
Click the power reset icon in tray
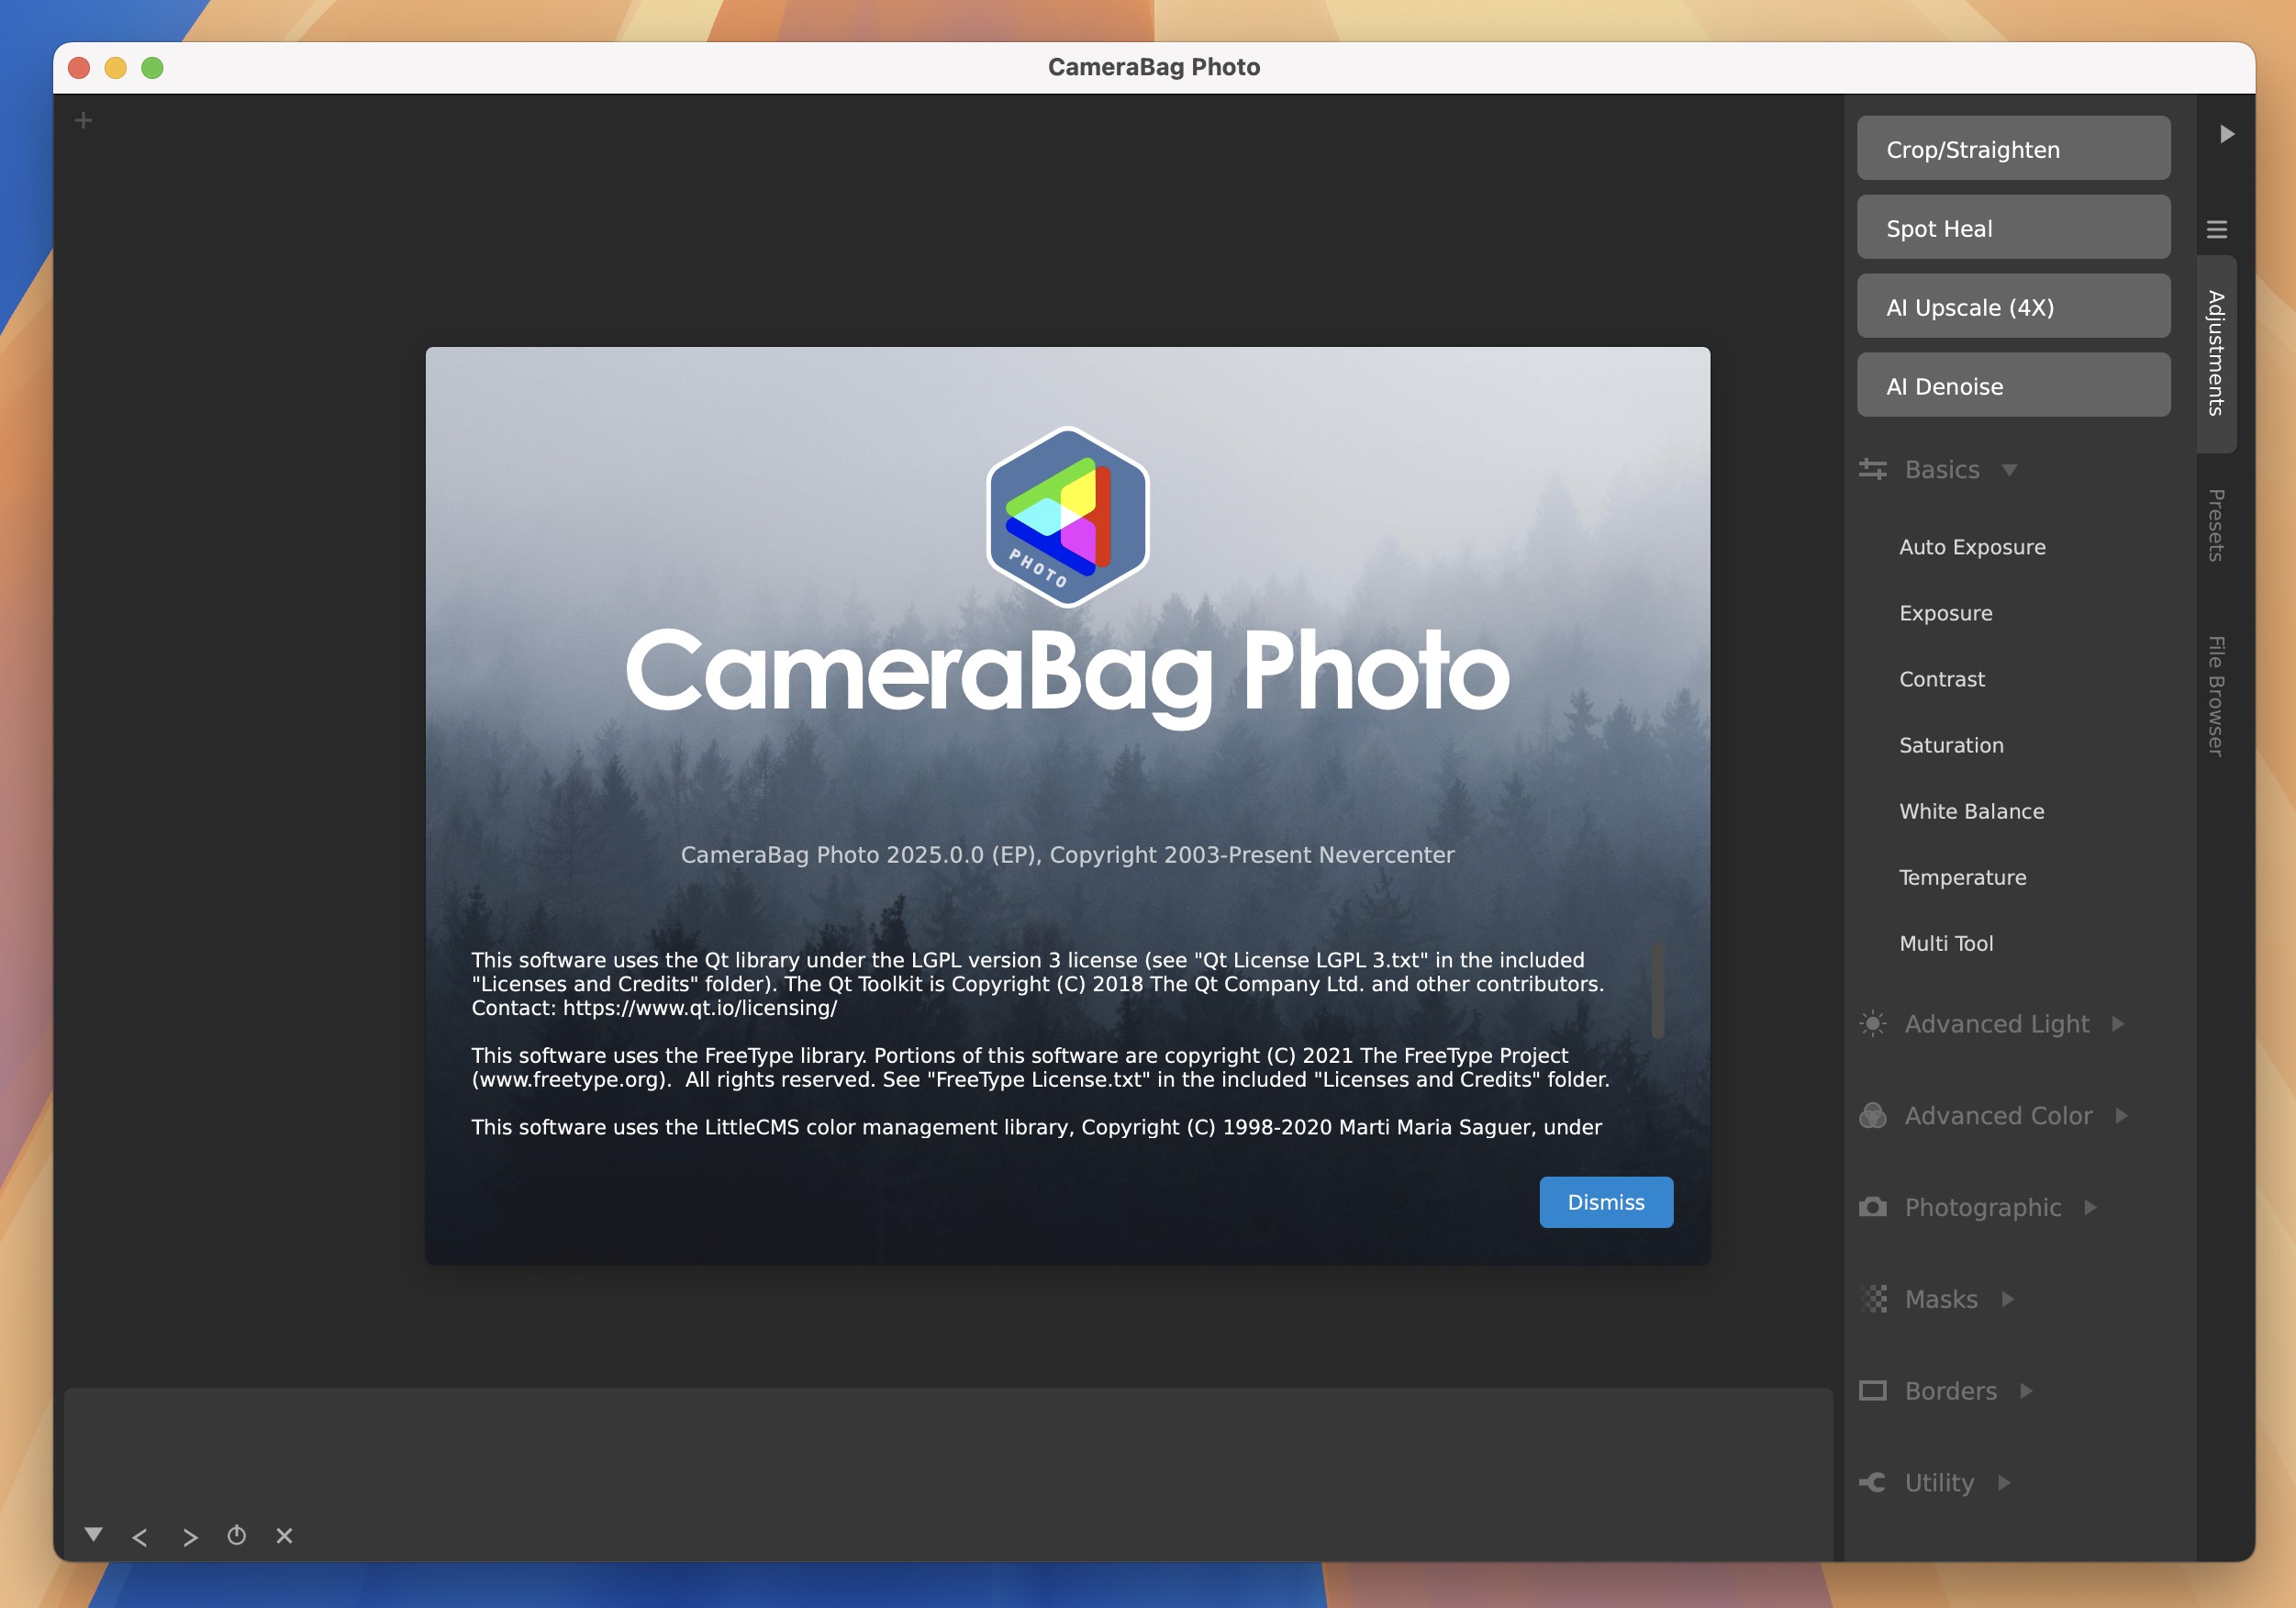point(237,1535)
